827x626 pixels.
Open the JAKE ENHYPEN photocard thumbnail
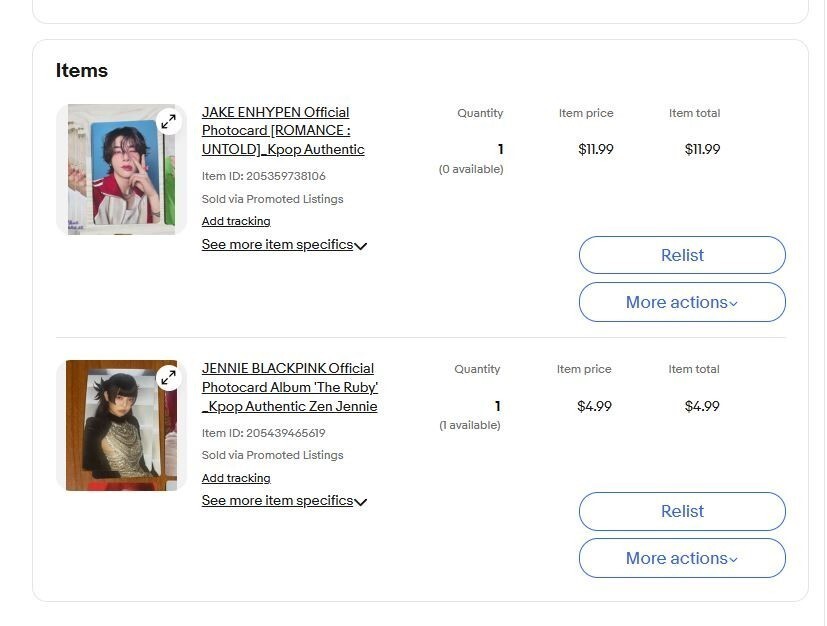(x=121, y=169)
